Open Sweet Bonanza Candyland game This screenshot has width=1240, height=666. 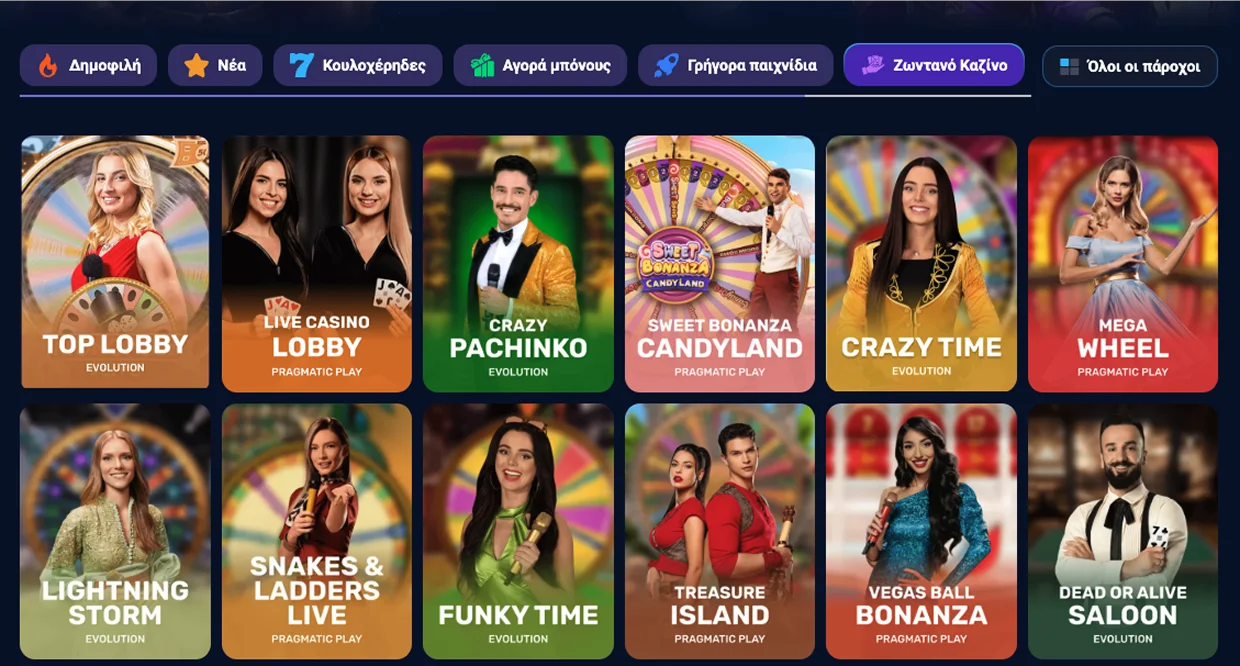(x=720, y=264)
